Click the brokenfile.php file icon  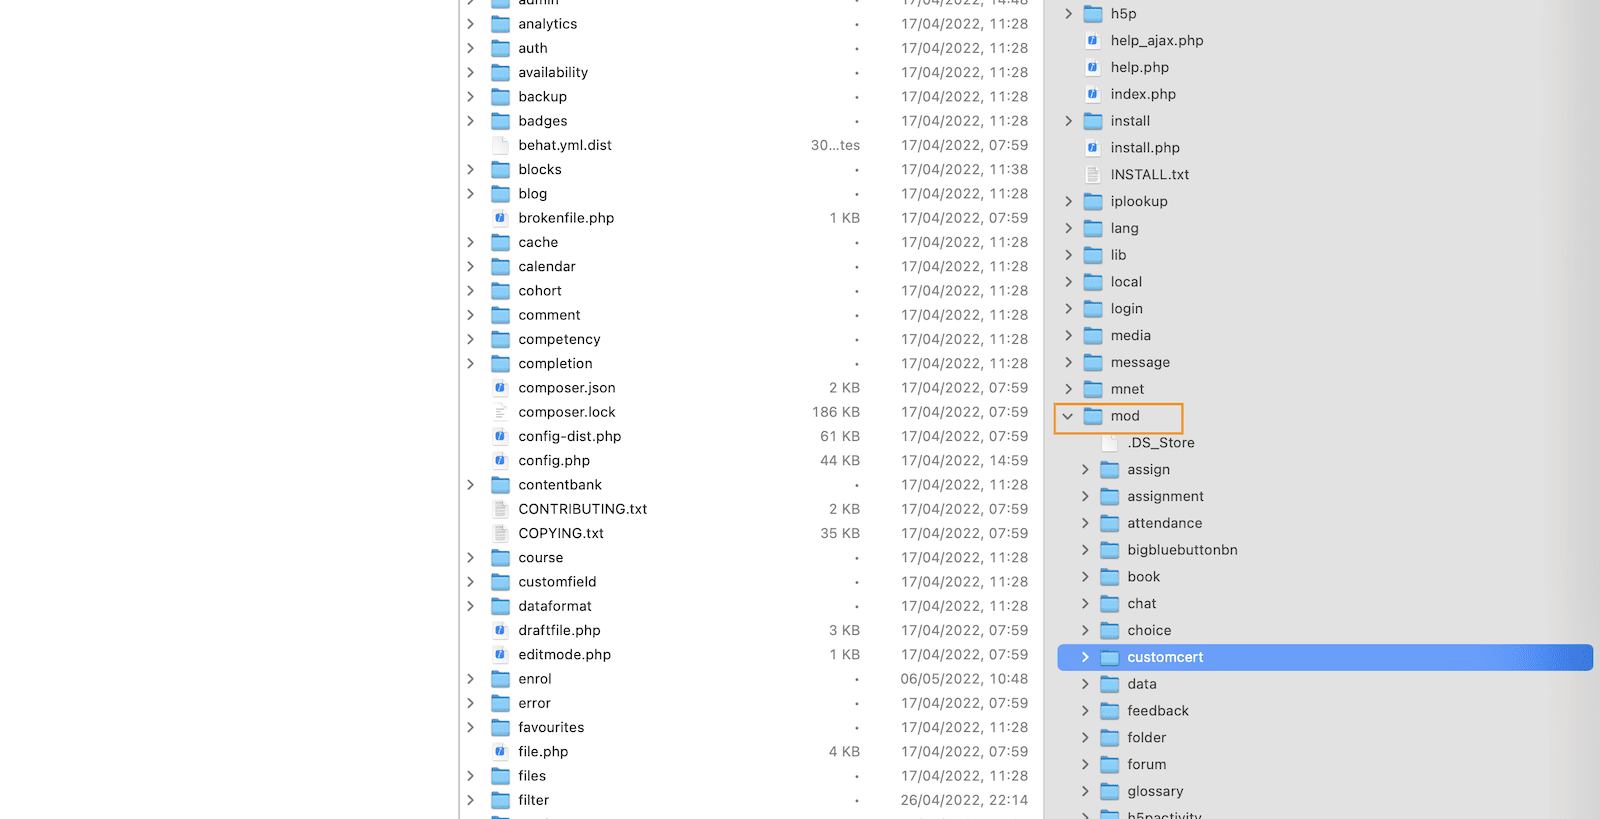[500, 218]
